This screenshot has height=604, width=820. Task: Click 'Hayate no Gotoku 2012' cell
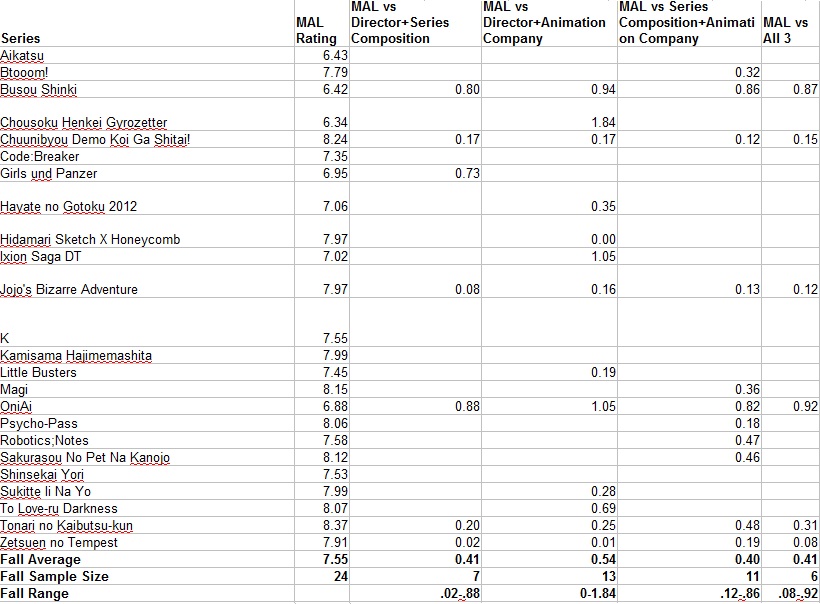147,198
